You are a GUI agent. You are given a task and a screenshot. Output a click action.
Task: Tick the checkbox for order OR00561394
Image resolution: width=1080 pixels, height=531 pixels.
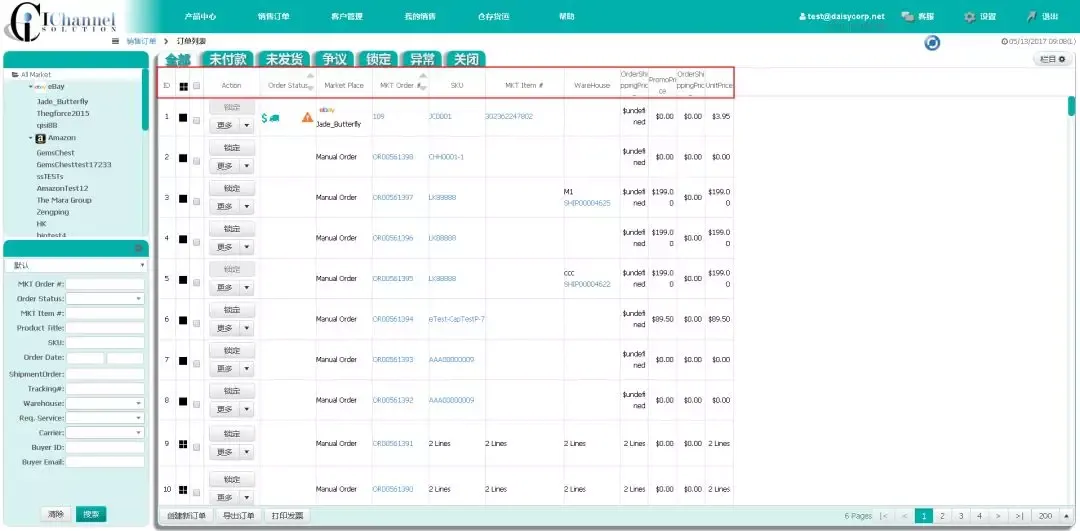pos(196,324)
